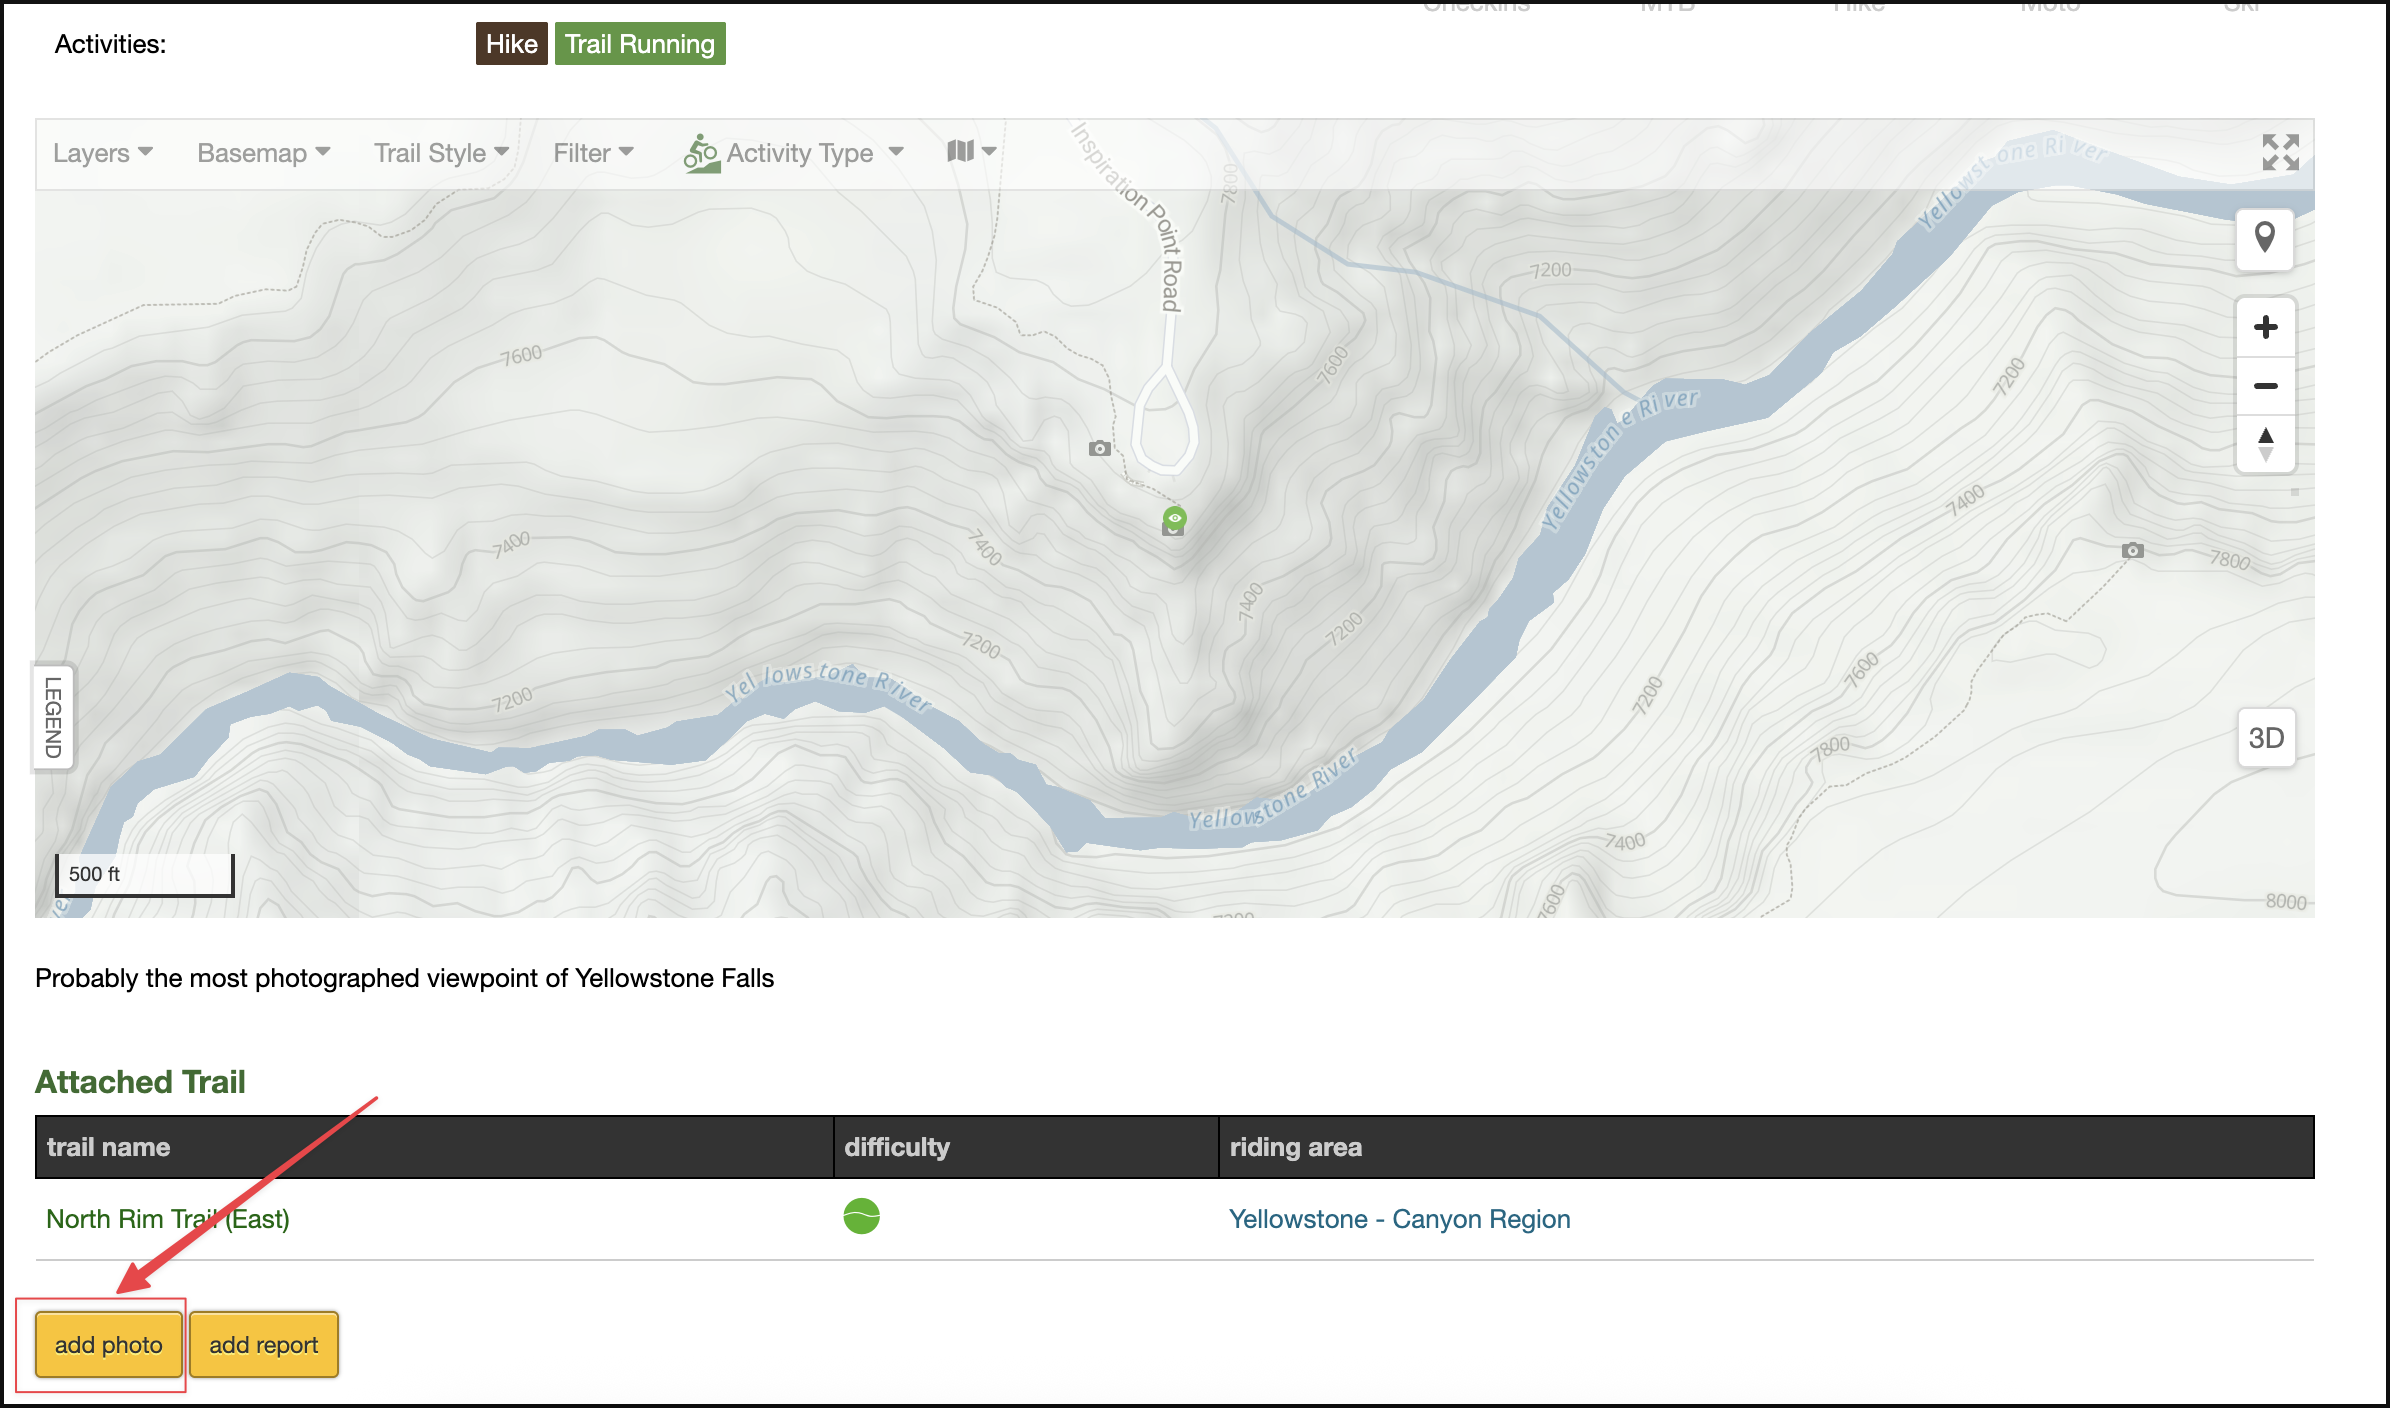This screenshot has width=2390, height=1408.
Task: Click the add photo button
Action: coord(109,1345)
